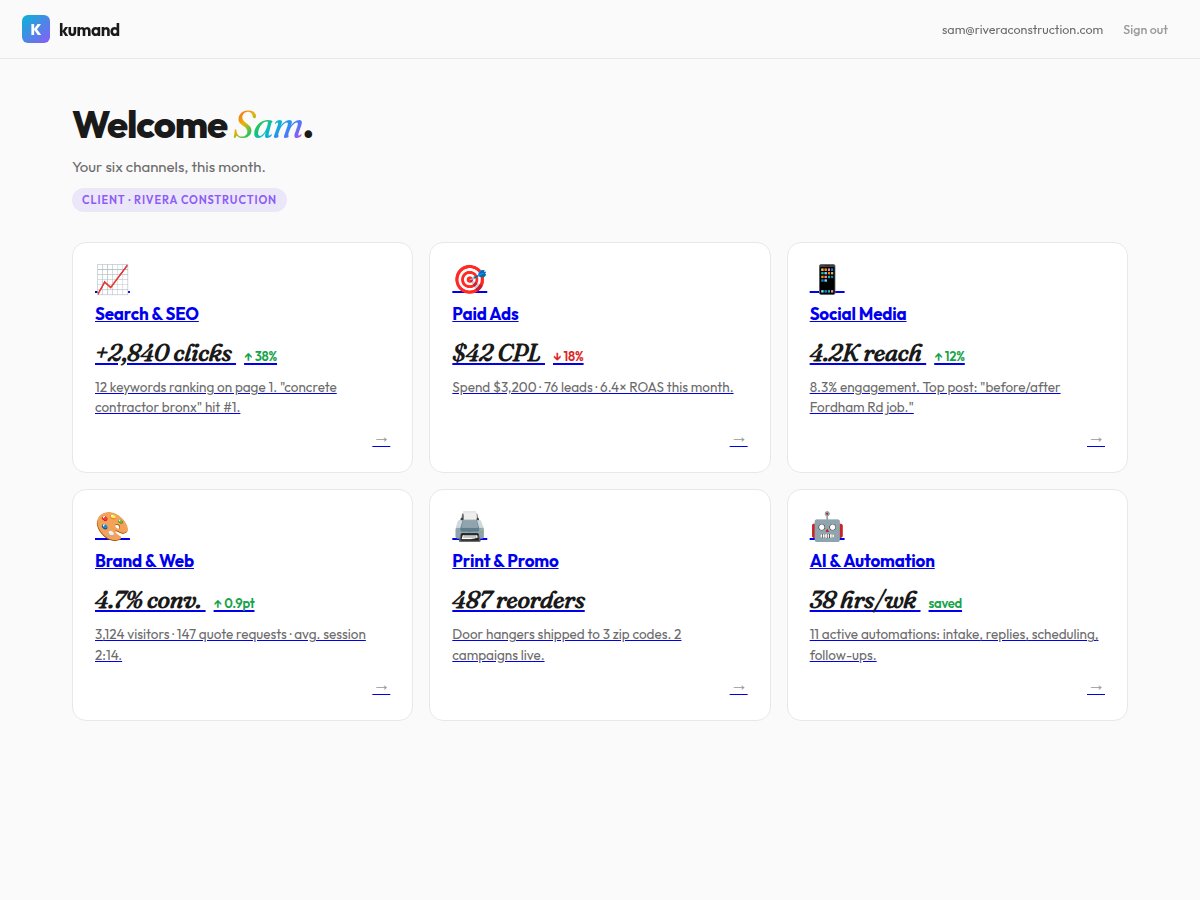Screen dimensions: 1200x900
Task: Click the 12 keywords ranking description
Action: [216, 397]
